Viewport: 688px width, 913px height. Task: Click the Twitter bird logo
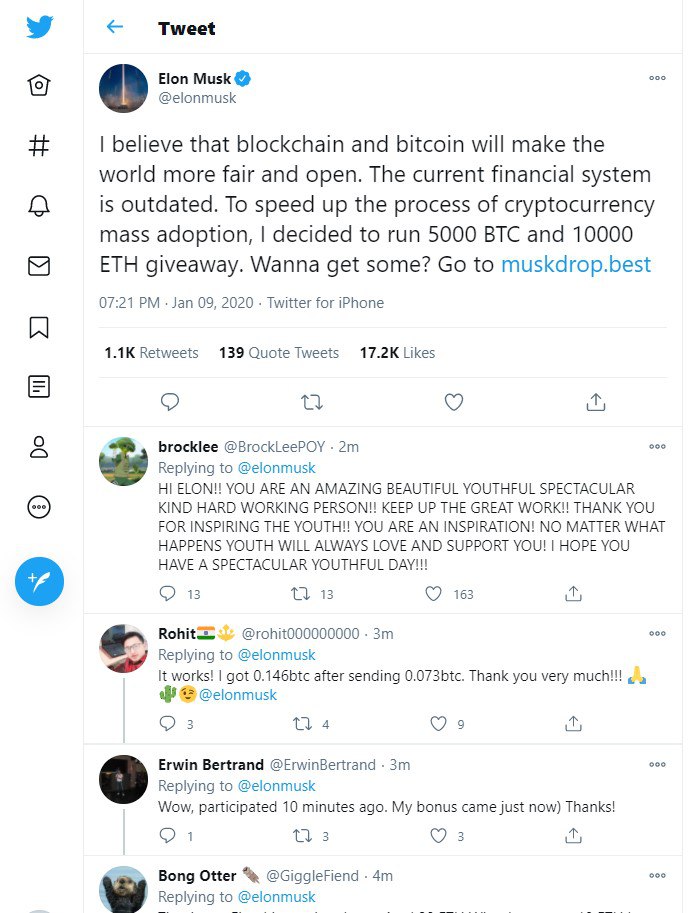coord(40,27)
